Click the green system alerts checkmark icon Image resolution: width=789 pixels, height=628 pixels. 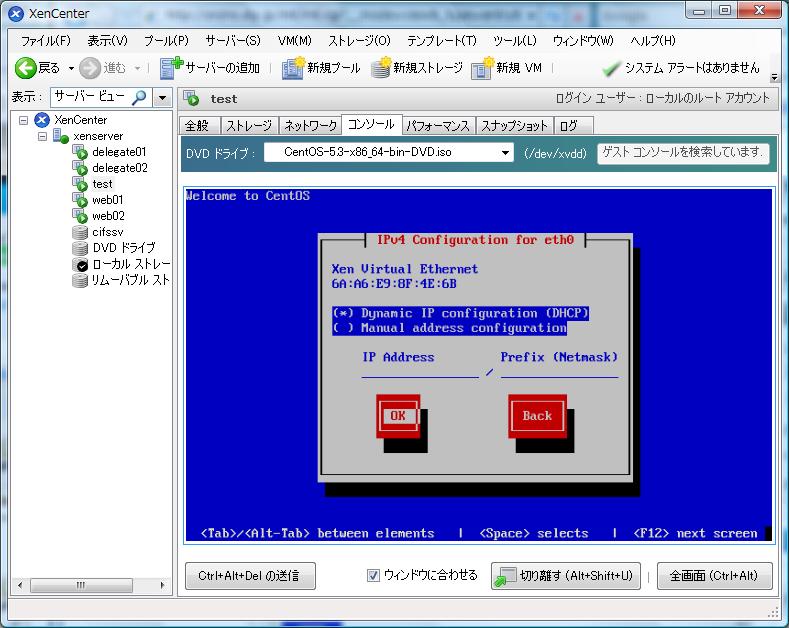click(610, 68)
